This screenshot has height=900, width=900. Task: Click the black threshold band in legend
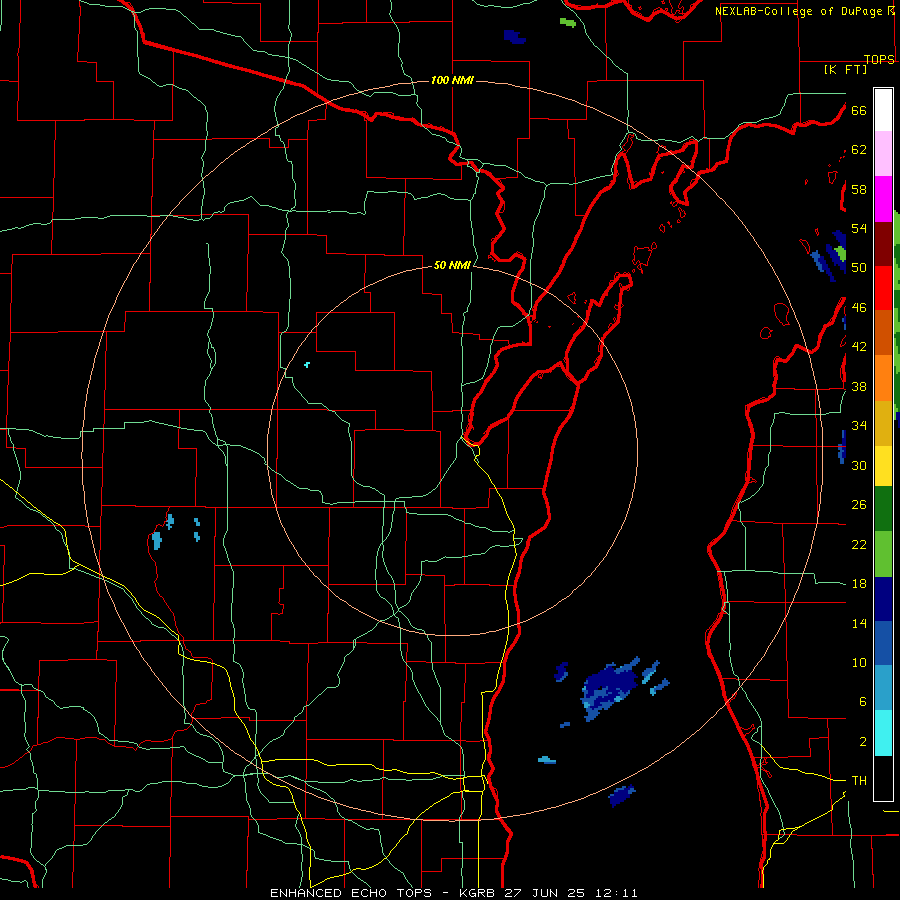[883, 778]
